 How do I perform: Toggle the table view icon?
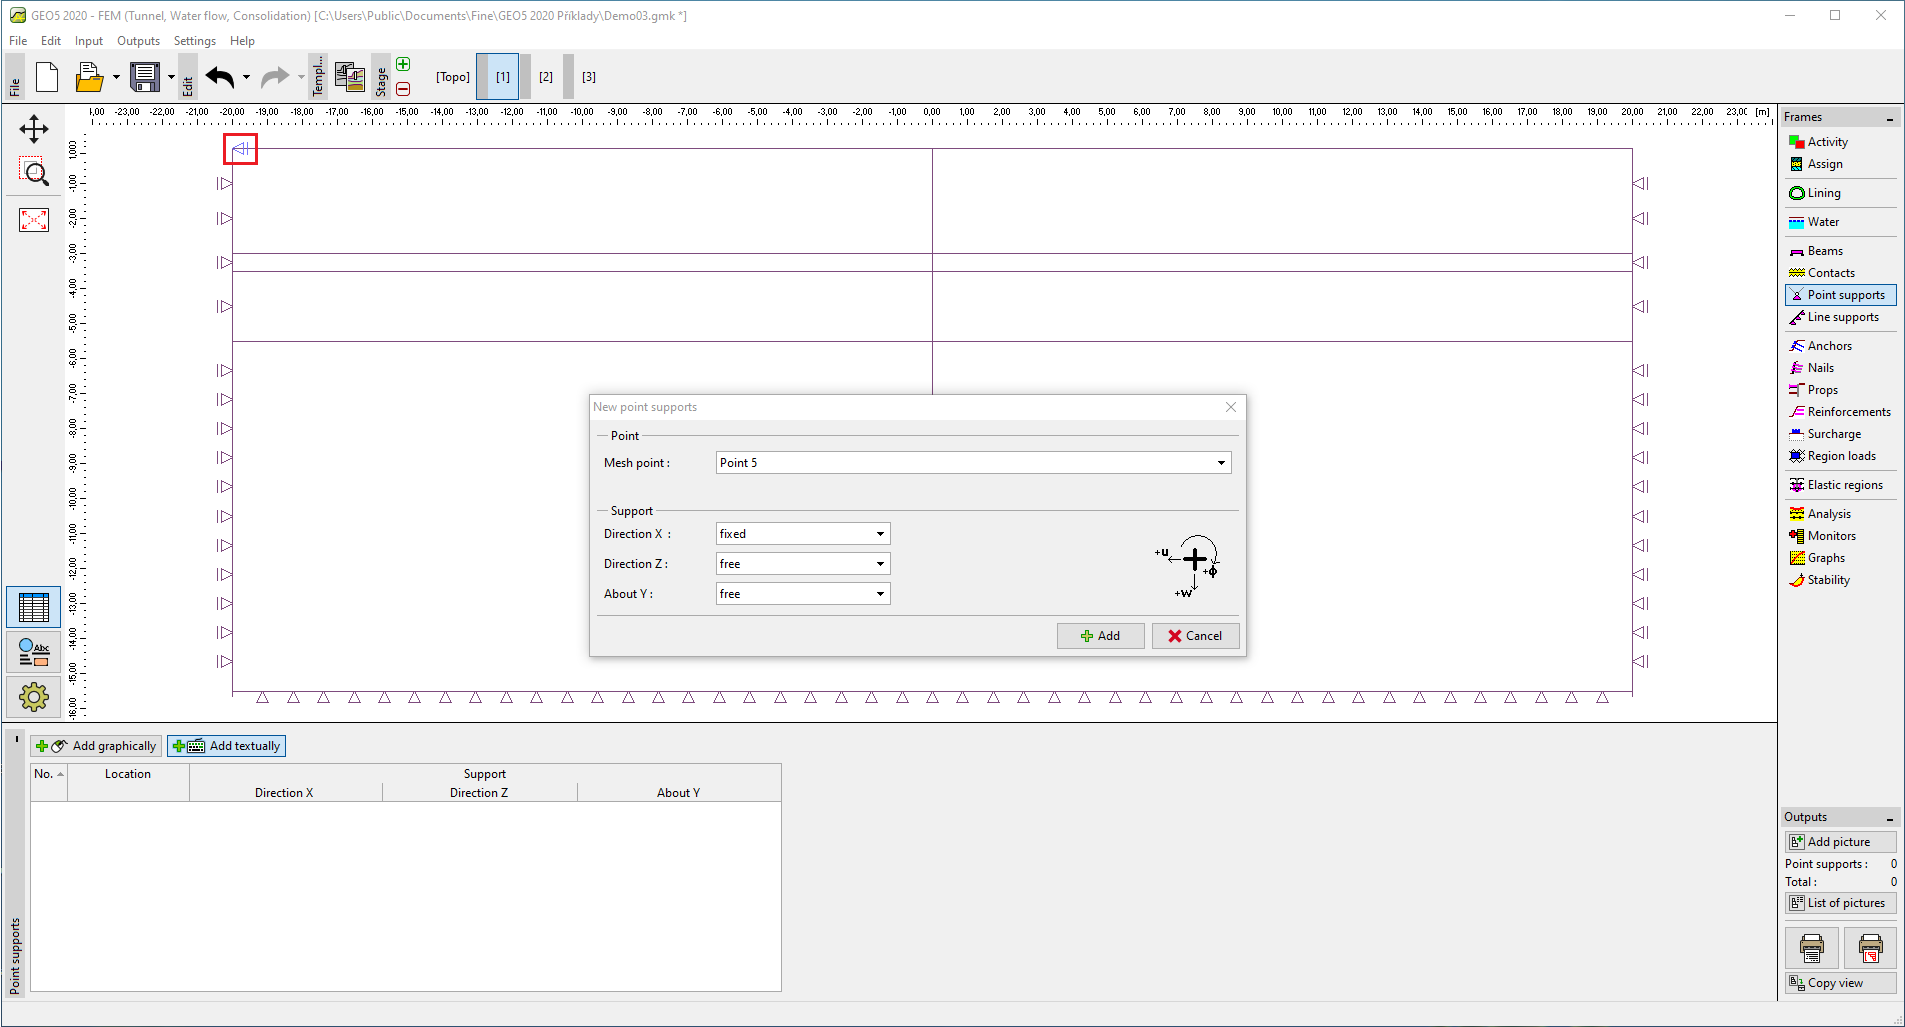pyautogui.click(x=34, y=607)
